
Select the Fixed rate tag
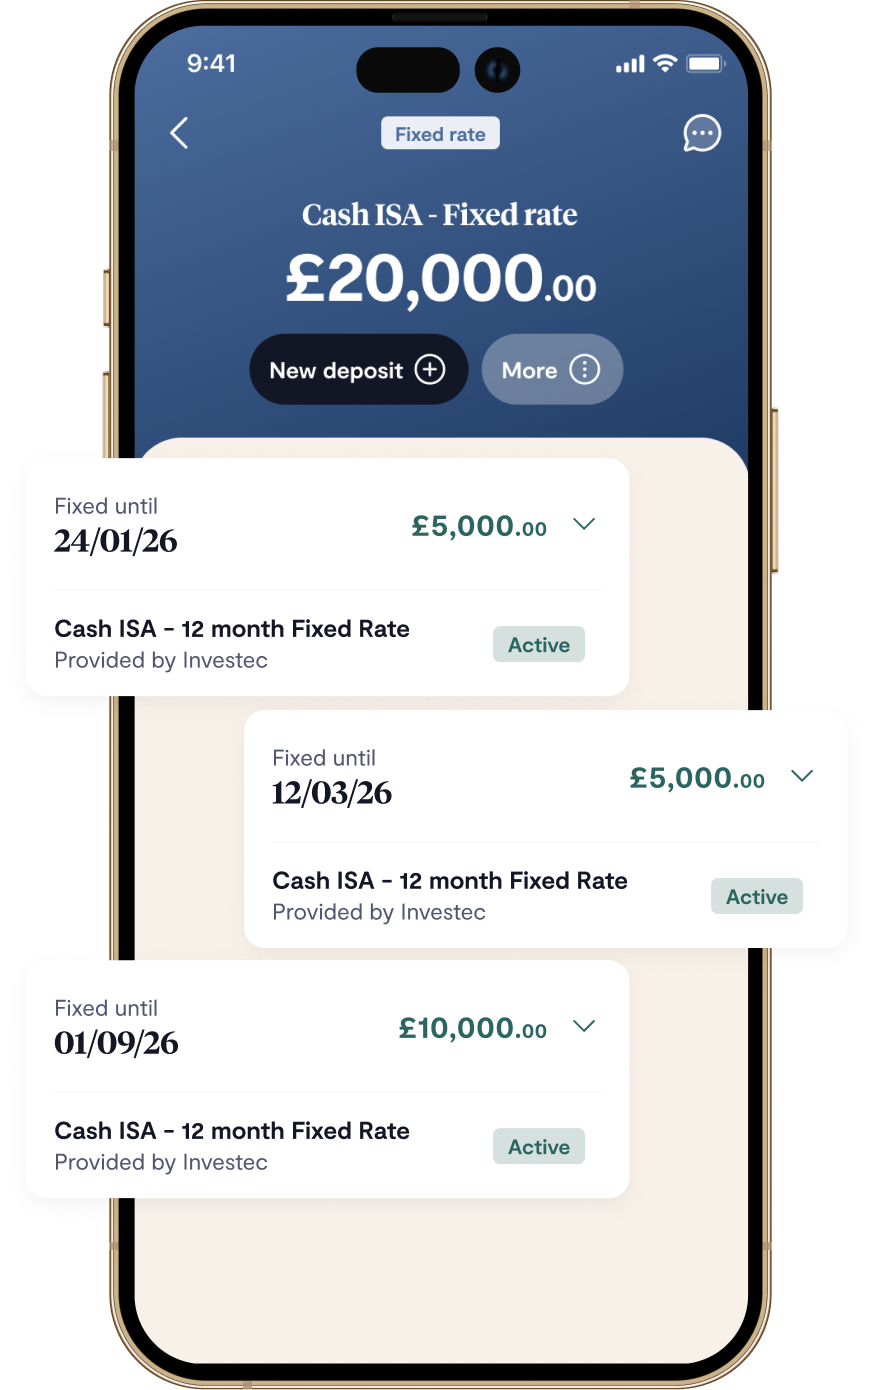(440, 134)
